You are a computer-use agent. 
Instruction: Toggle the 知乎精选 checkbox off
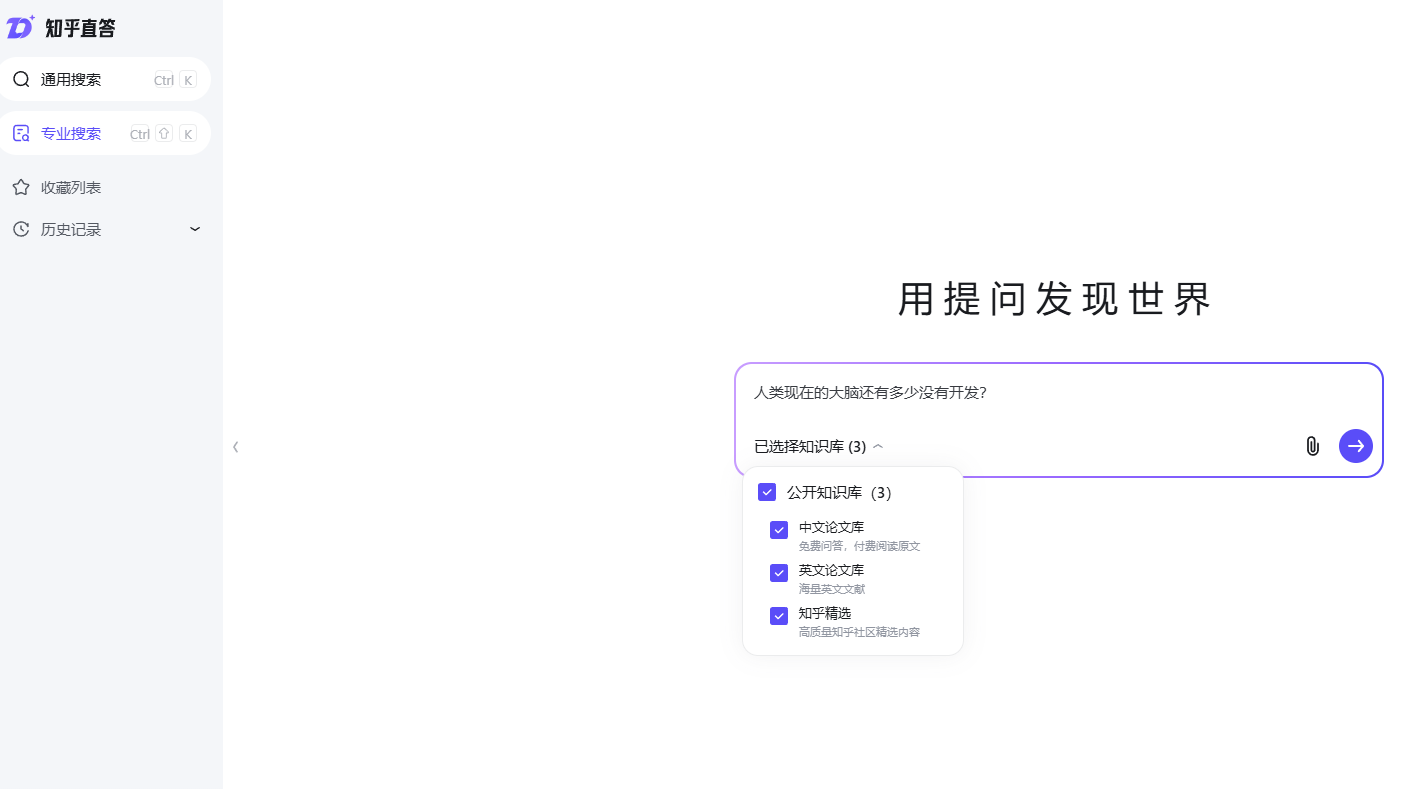coord(779,616)
